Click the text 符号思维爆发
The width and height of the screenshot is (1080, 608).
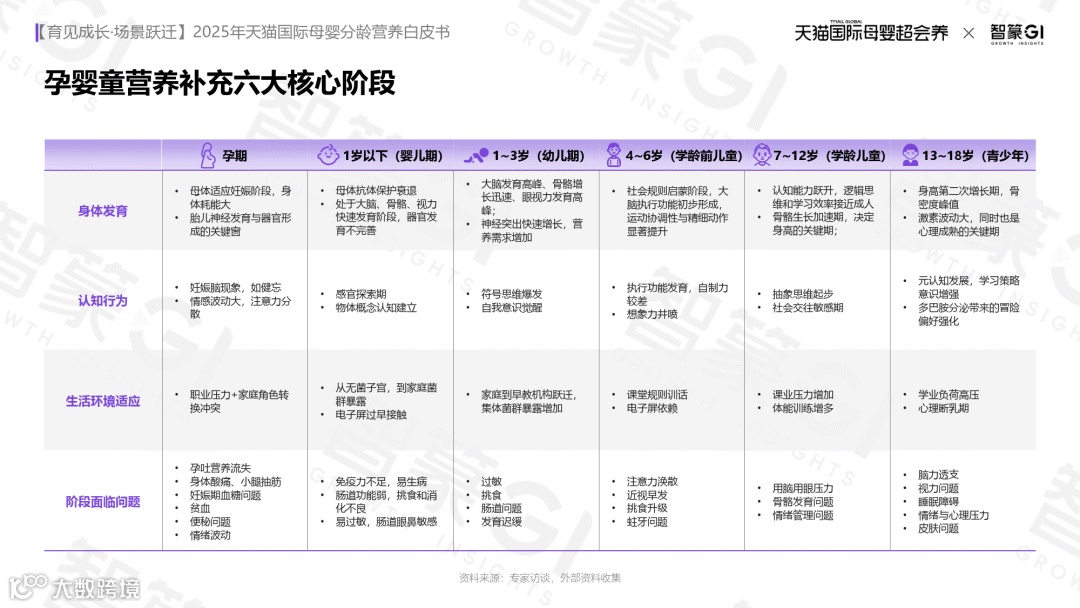511,294
